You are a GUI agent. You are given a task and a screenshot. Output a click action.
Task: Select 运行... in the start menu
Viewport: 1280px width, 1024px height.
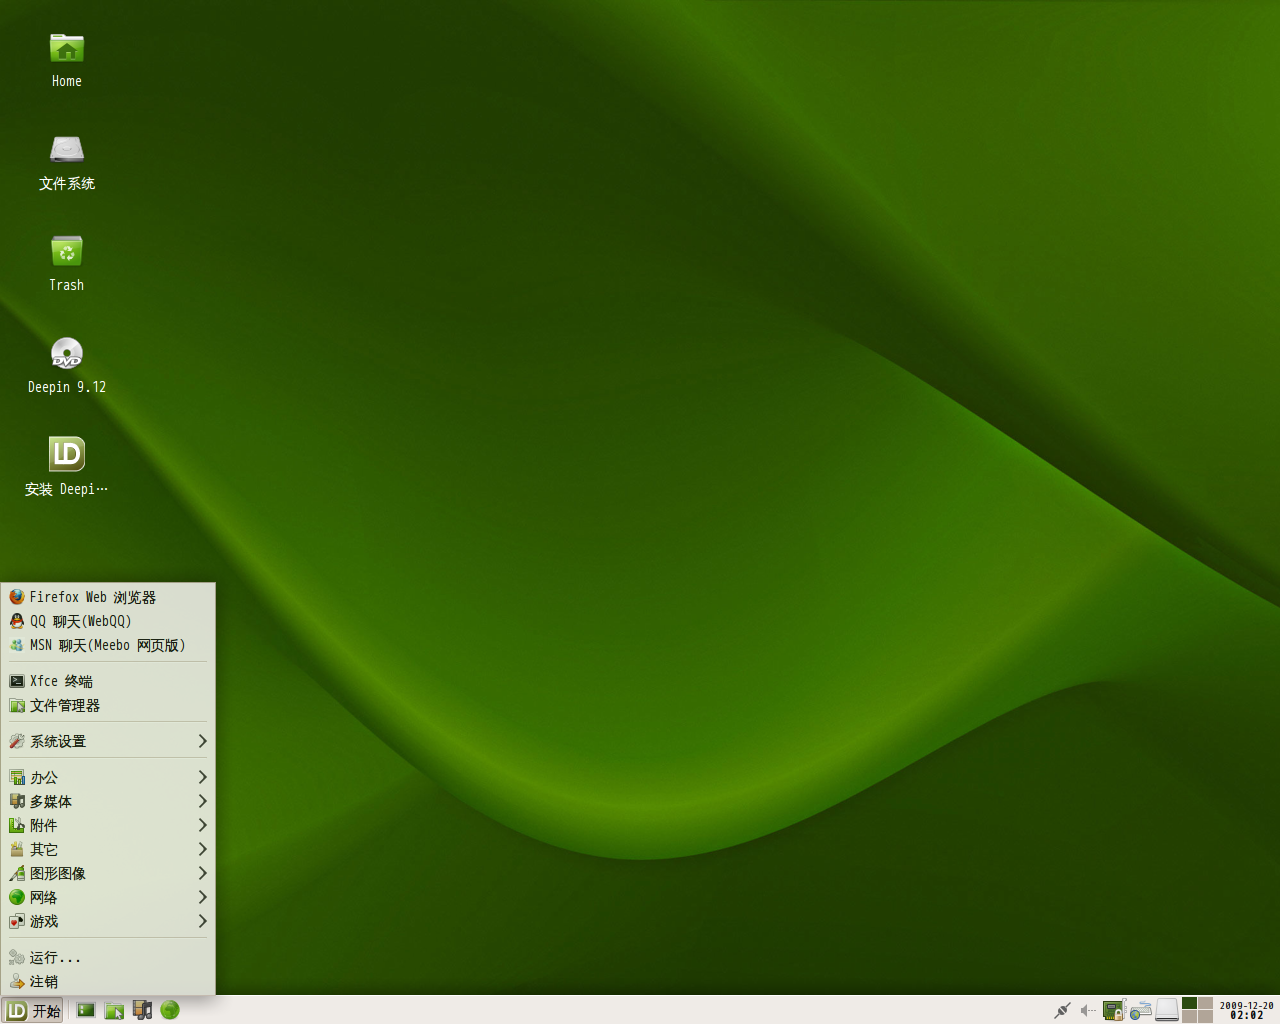click(x=108, y=957)
